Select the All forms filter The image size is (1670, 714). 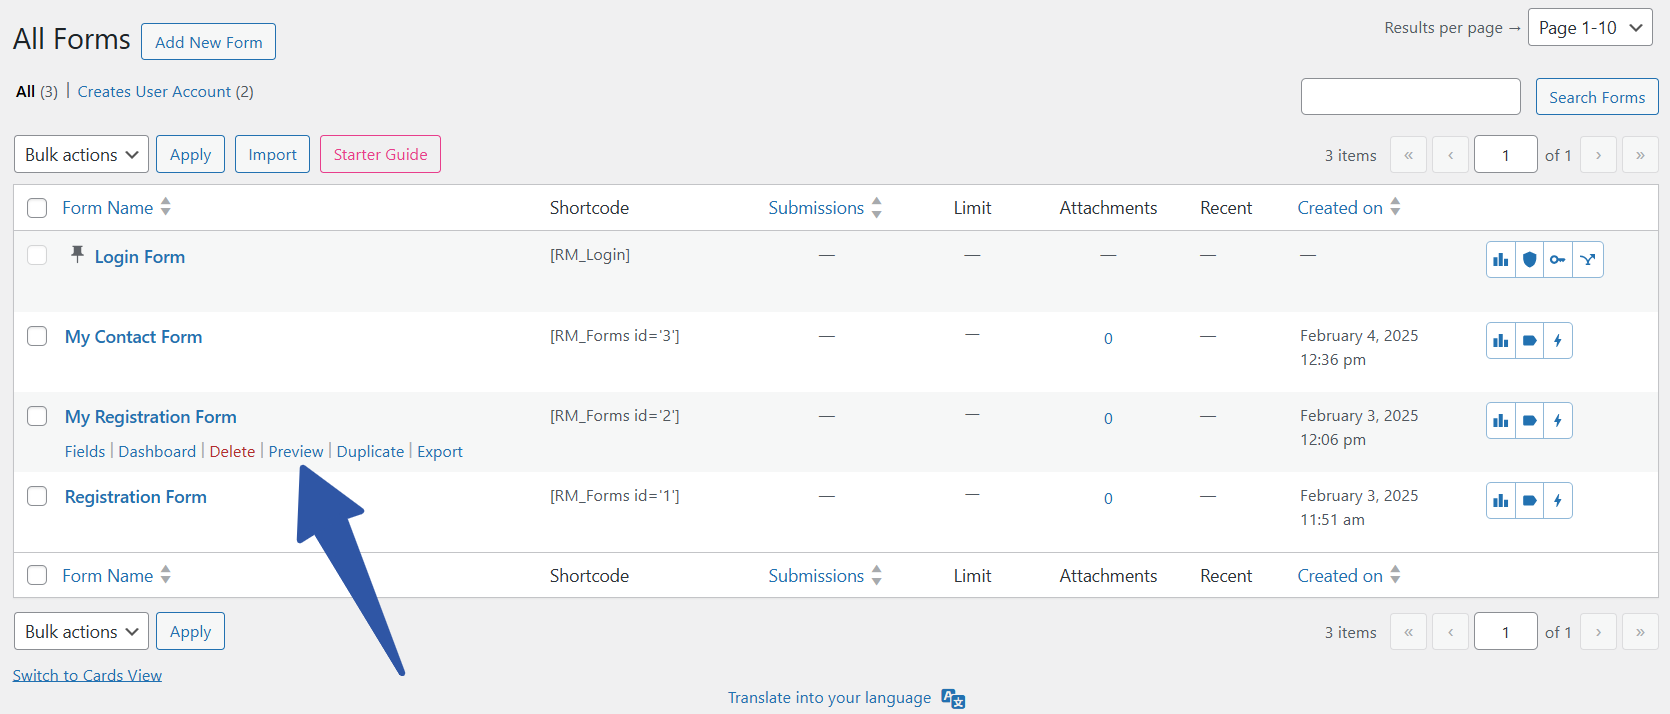(25, 91)
